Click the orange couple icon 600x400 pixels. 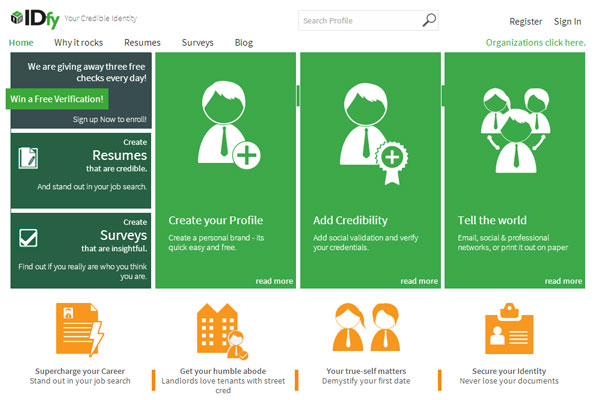[x=366, y=327]
